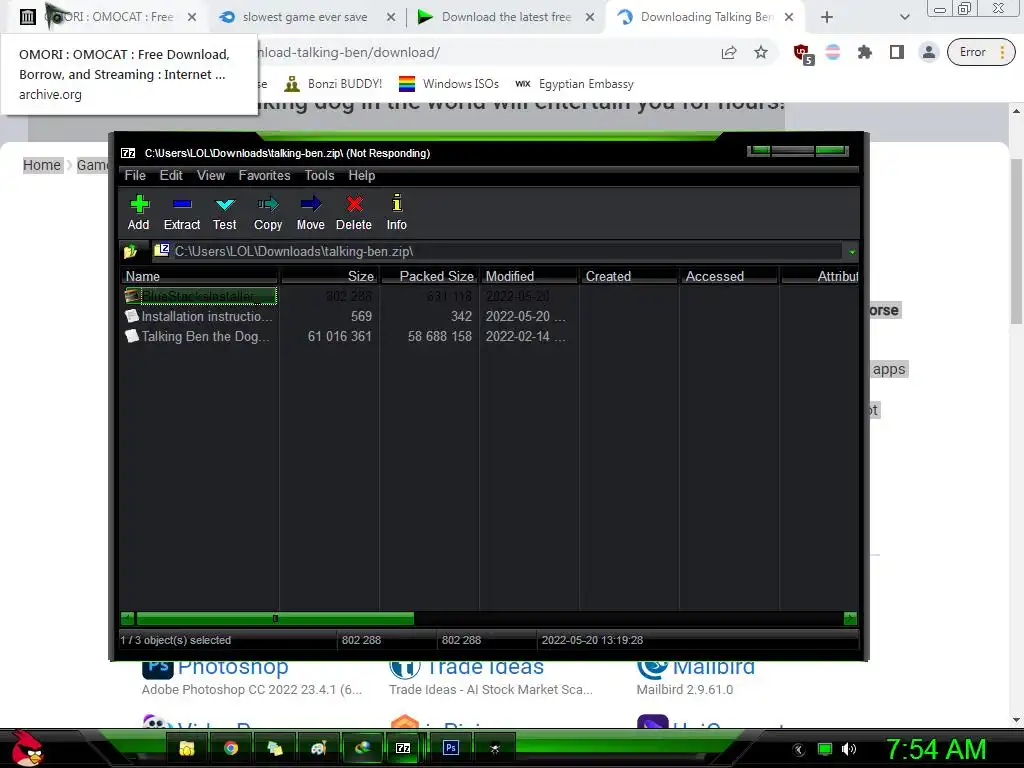This screenshot has width=1024, height=768.
Task: Open the Windows ISOs bookmark
Action: [x=449, y=84]
